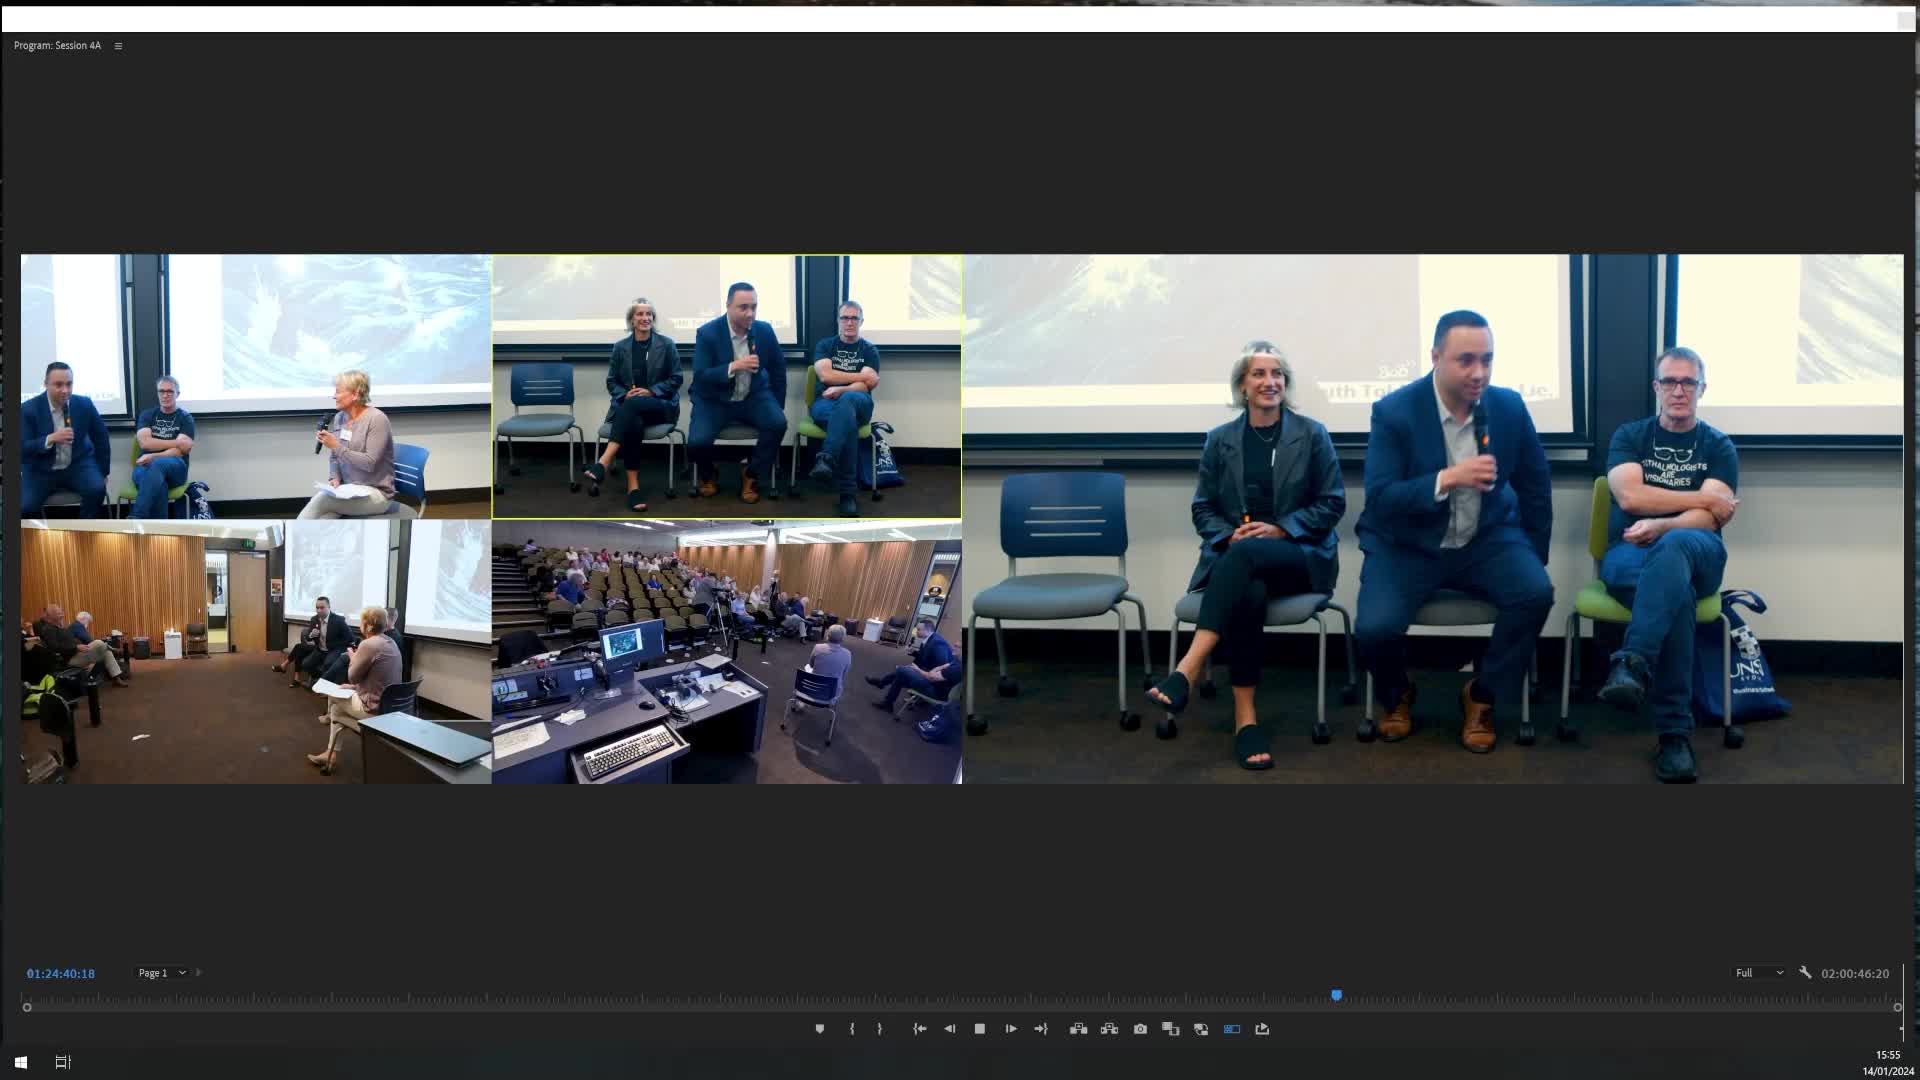Export frame with the camera icon
The height and width of the screenshot is (1080, 1920).
(x=1140, y=1029)
